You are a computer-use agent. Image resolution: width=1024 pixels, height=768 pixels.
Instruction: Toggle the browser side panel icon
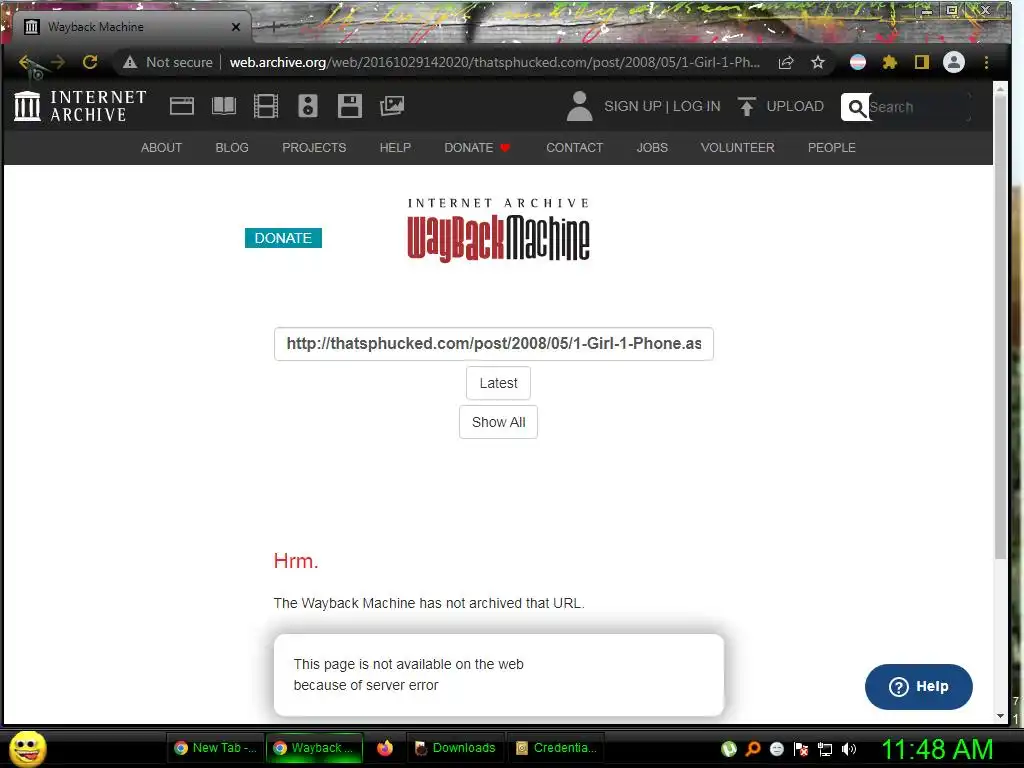click(921, 62)
